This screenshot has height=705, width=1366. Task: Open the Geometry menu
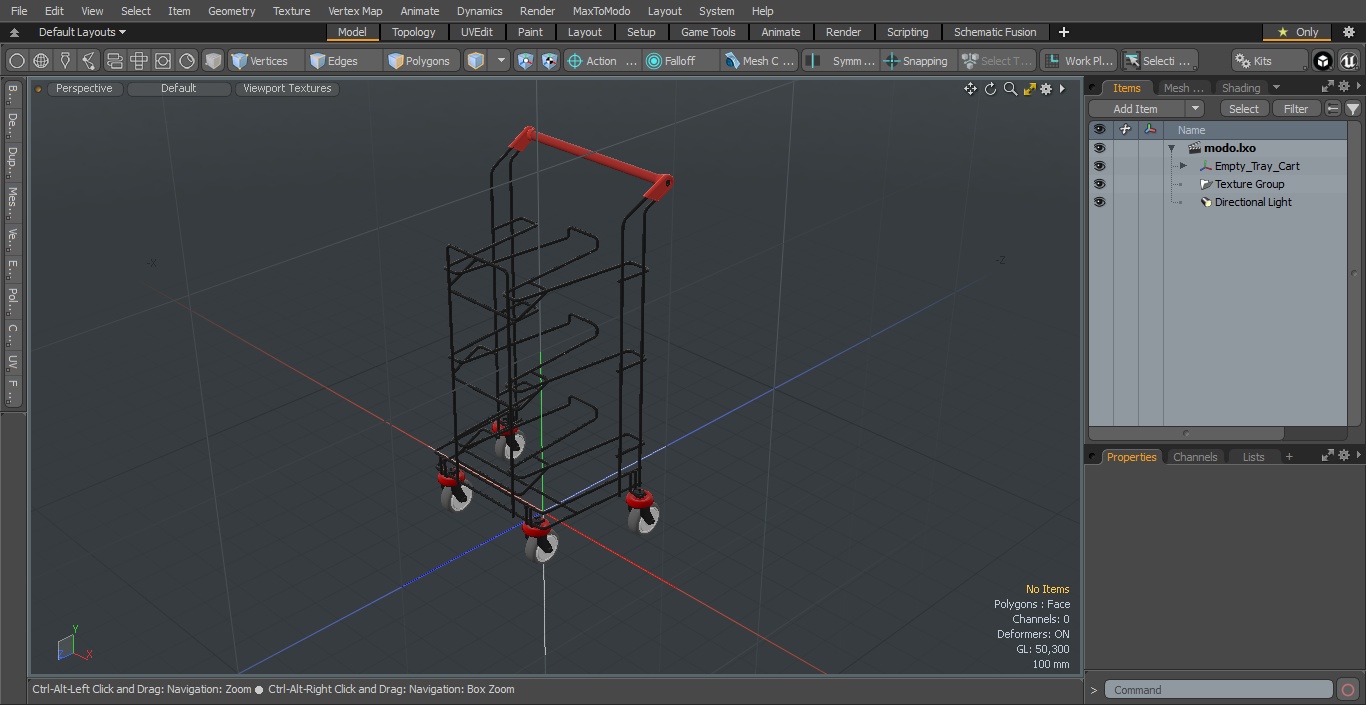[231, 11]
